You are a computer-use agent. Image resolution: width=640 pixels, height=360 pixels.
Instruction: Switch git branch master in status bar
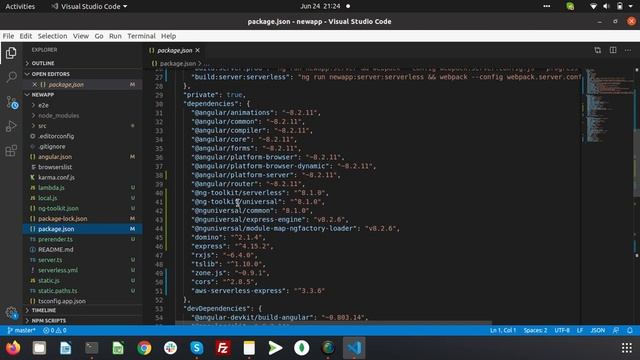(21, 330)
